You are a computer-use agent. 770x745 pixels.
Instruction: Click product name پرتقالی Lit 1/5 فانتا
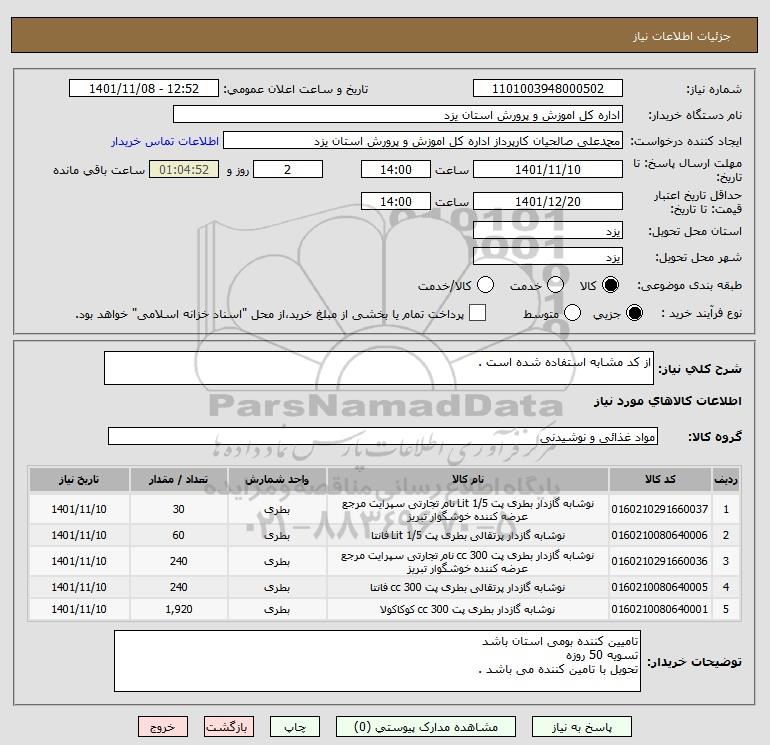pos(468,535)
